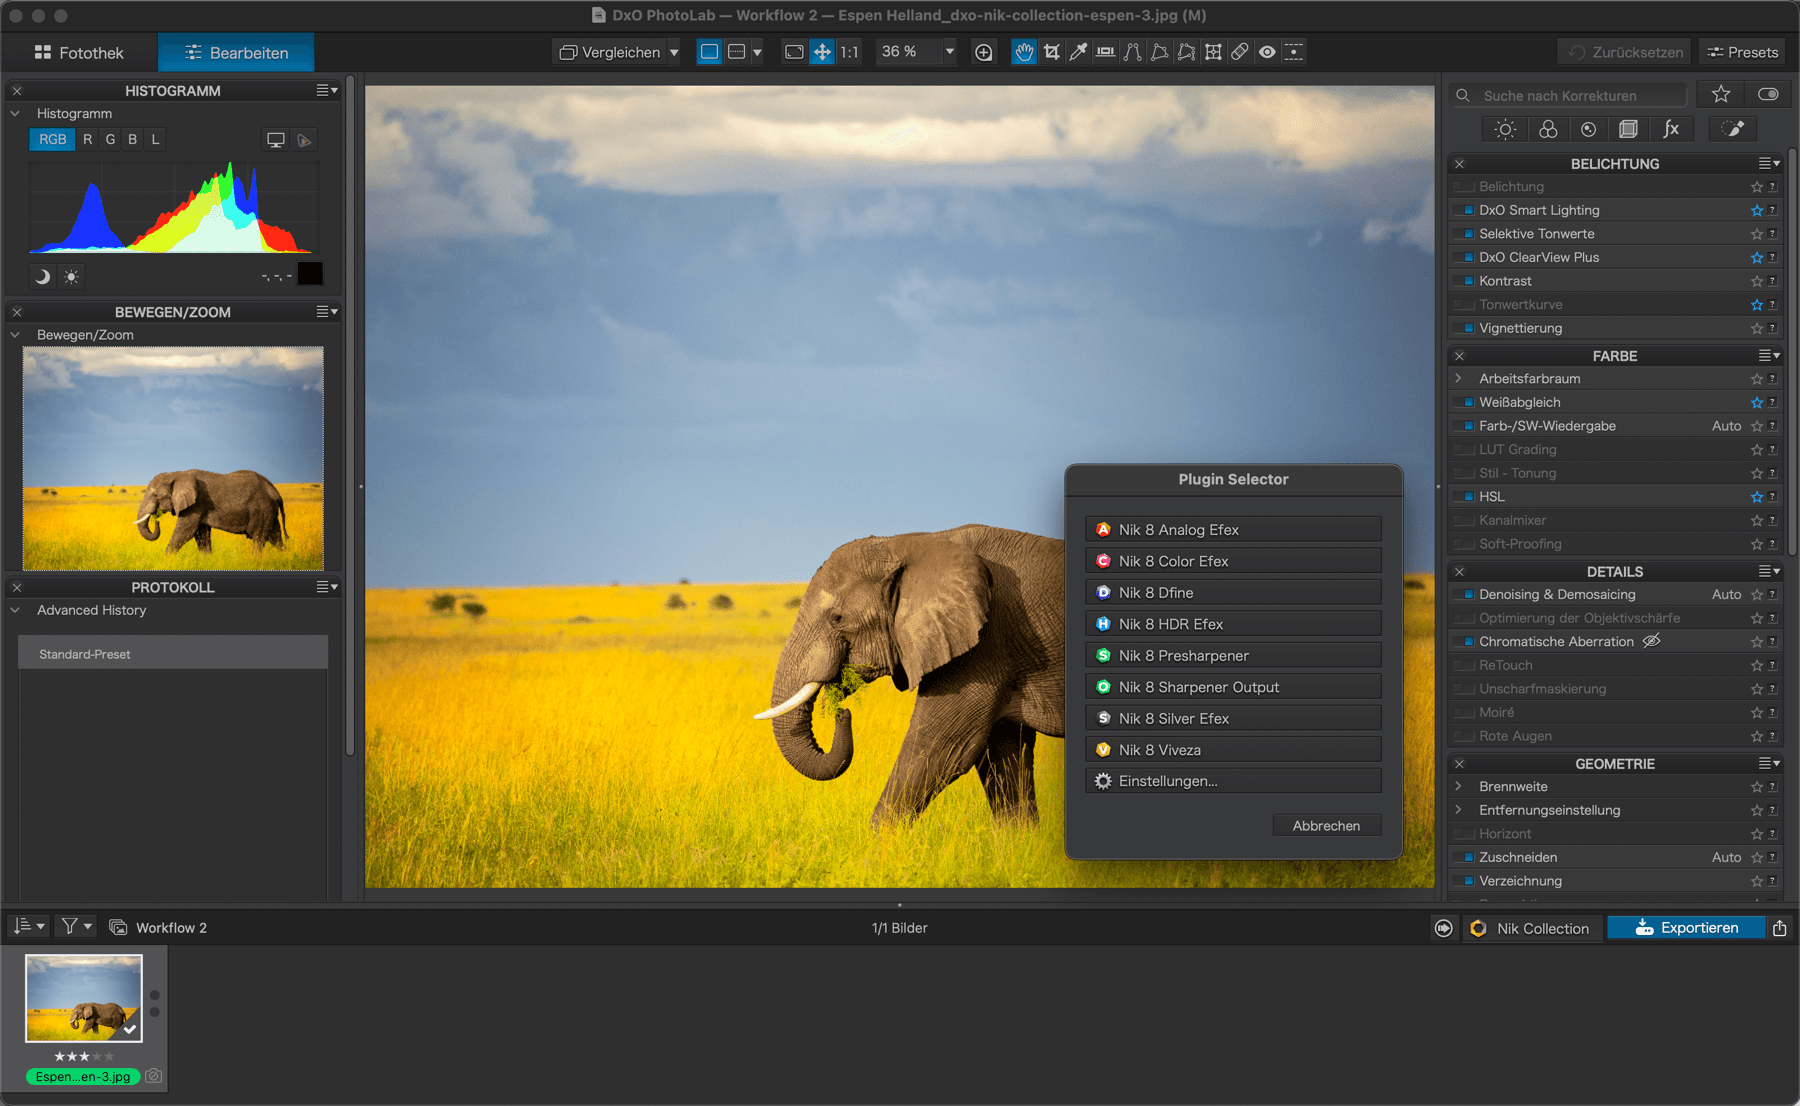Click the highlight clipping sun icon
Image resolution: width=1800 pixels, height=1106 pixels.
tap(71, 276)
